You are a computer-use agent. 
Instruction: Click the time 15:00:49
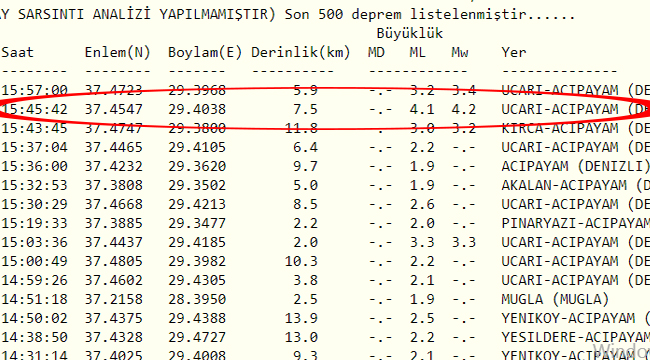[34, 261]
